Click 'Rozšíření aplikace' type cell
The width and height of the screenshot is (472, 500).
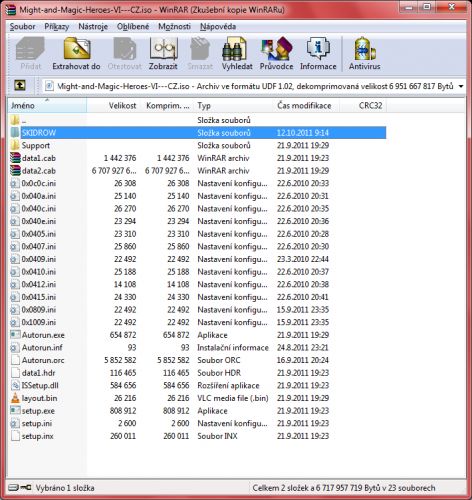[228, 386]
